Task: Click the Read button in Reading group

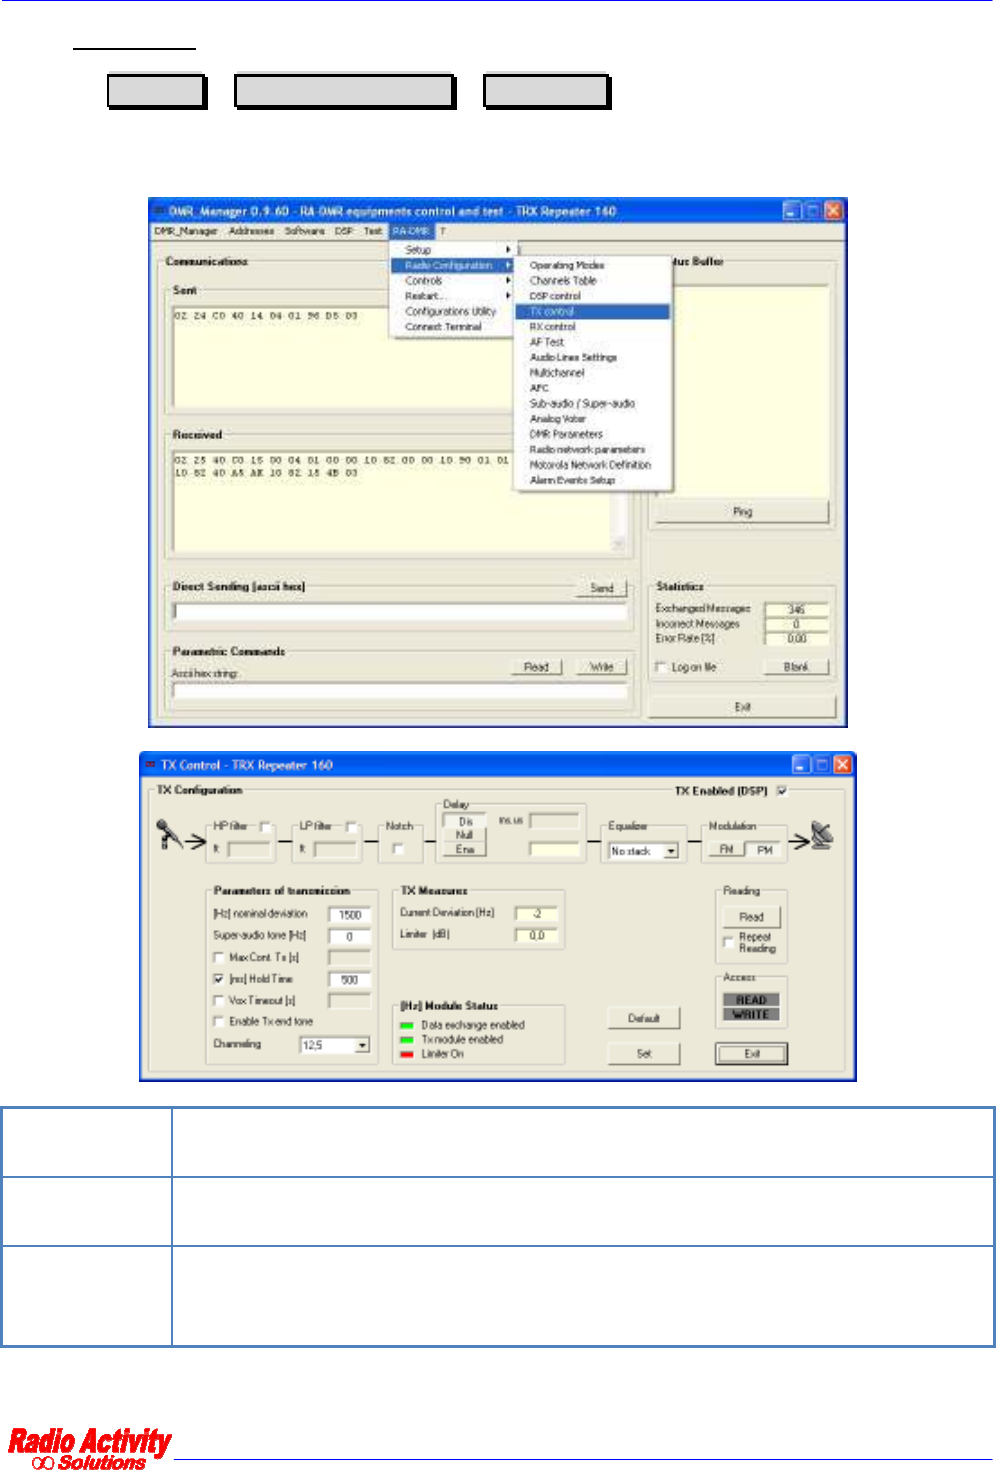Action: (x=752, y=917)
